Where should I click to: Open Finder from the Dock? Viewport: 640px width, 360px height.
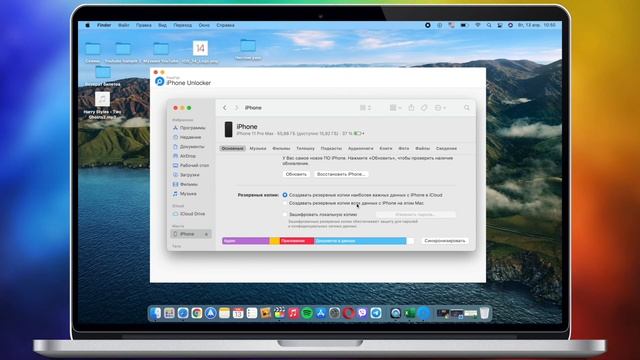point(156,313)
